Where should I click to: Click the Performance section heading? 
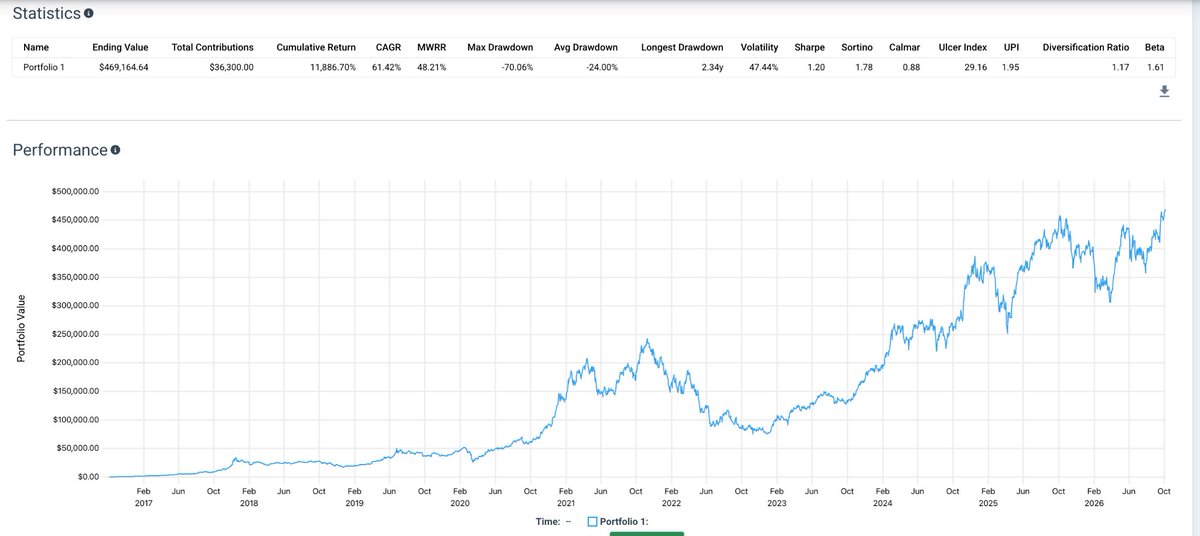point(59,150)
